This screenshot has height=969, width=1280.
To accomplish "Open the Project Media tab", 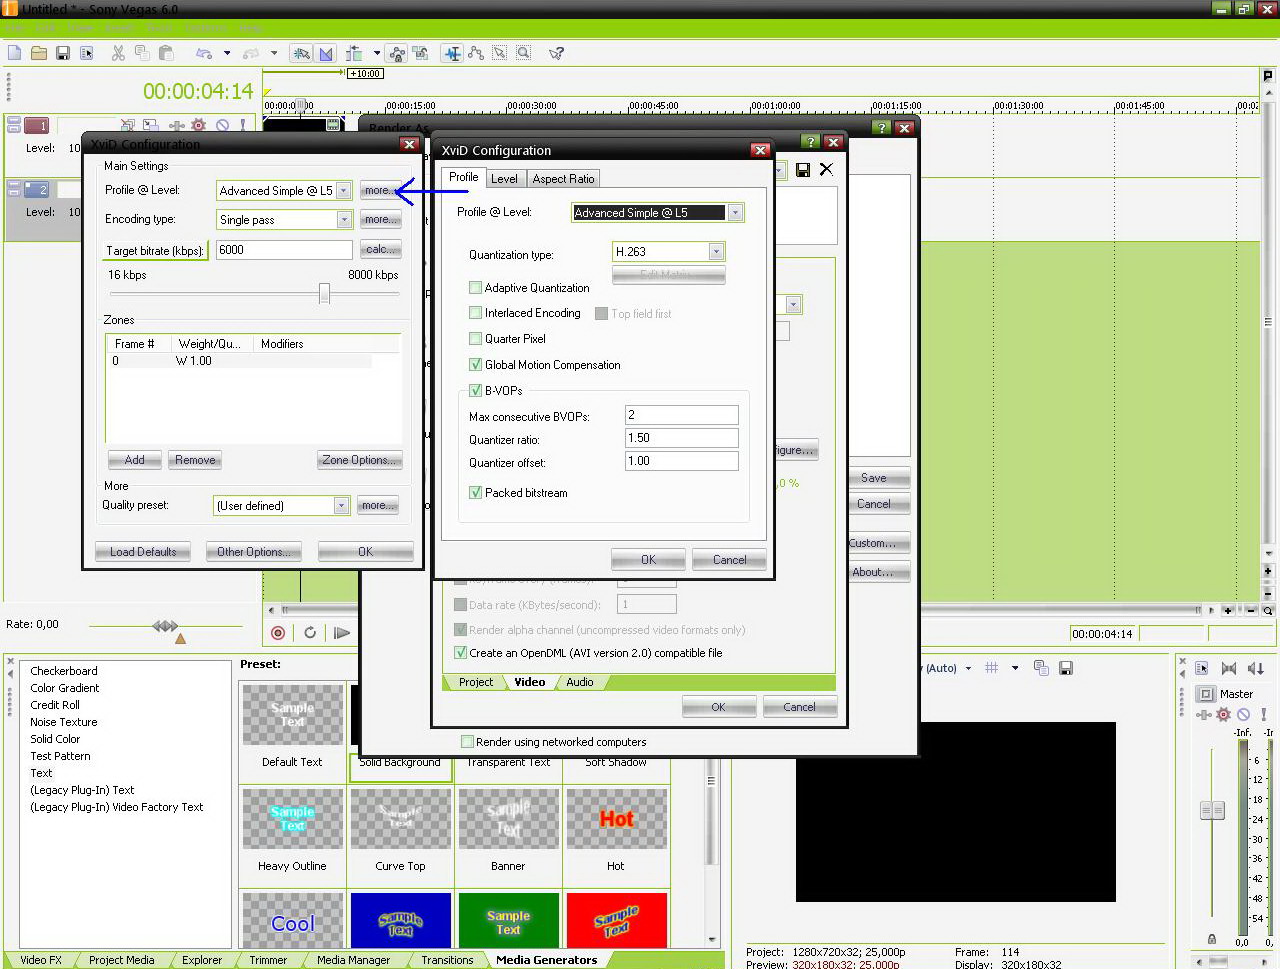I will (x=122, y=960).
